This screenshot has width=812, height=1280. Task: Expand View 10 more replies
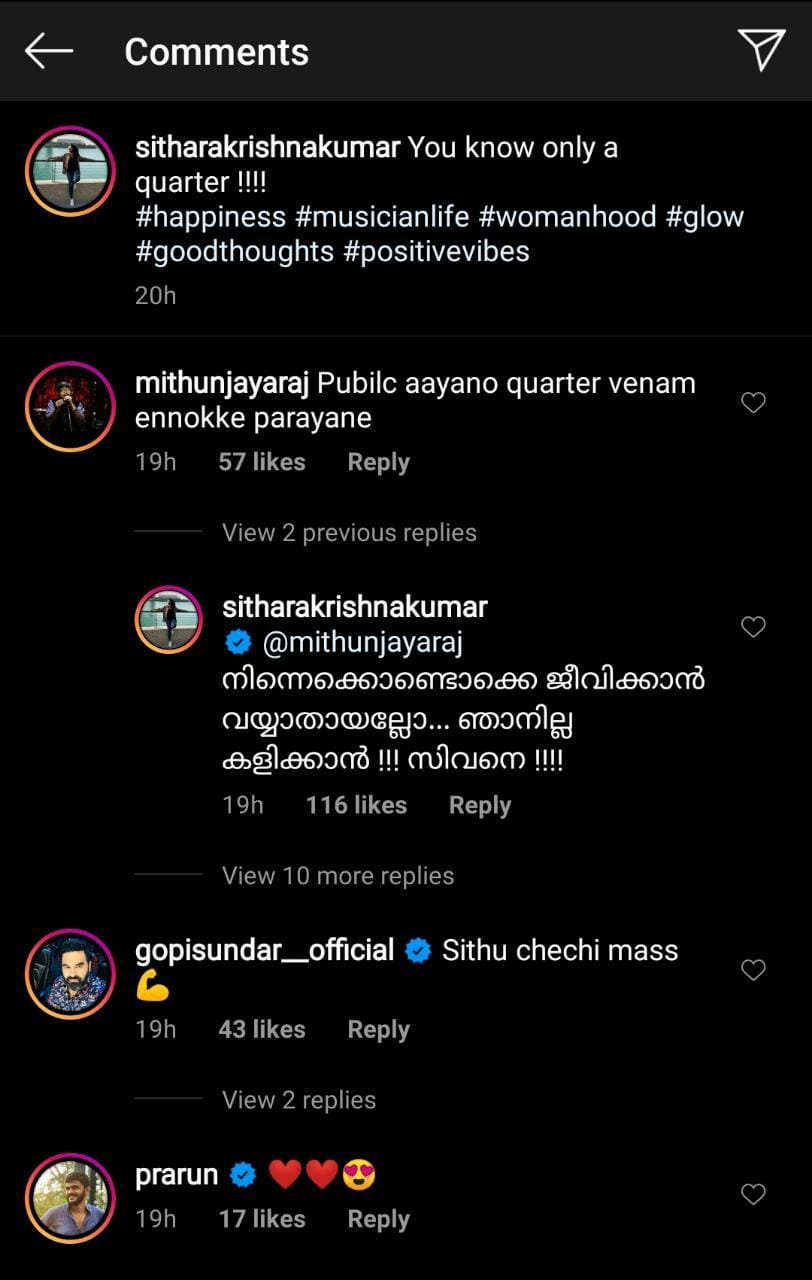tap(338, 876)
